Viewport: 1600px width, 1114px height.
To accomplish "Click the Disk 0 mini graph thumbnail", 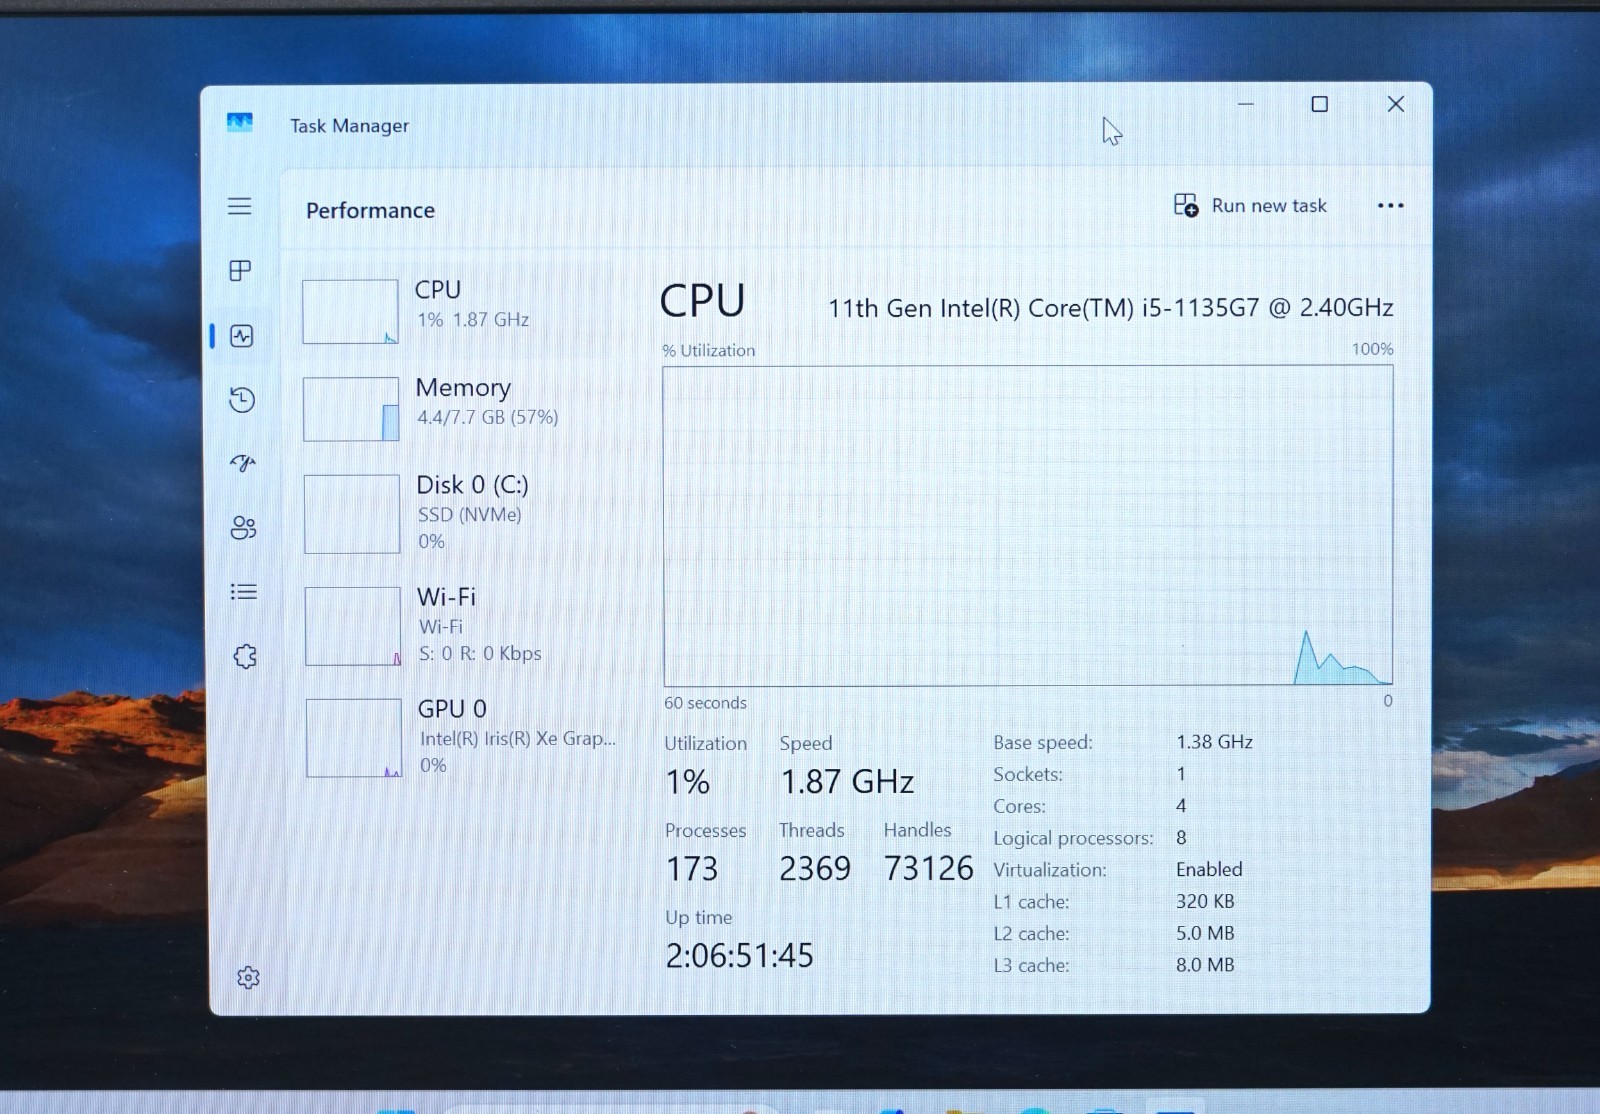I will click(352, 514).
